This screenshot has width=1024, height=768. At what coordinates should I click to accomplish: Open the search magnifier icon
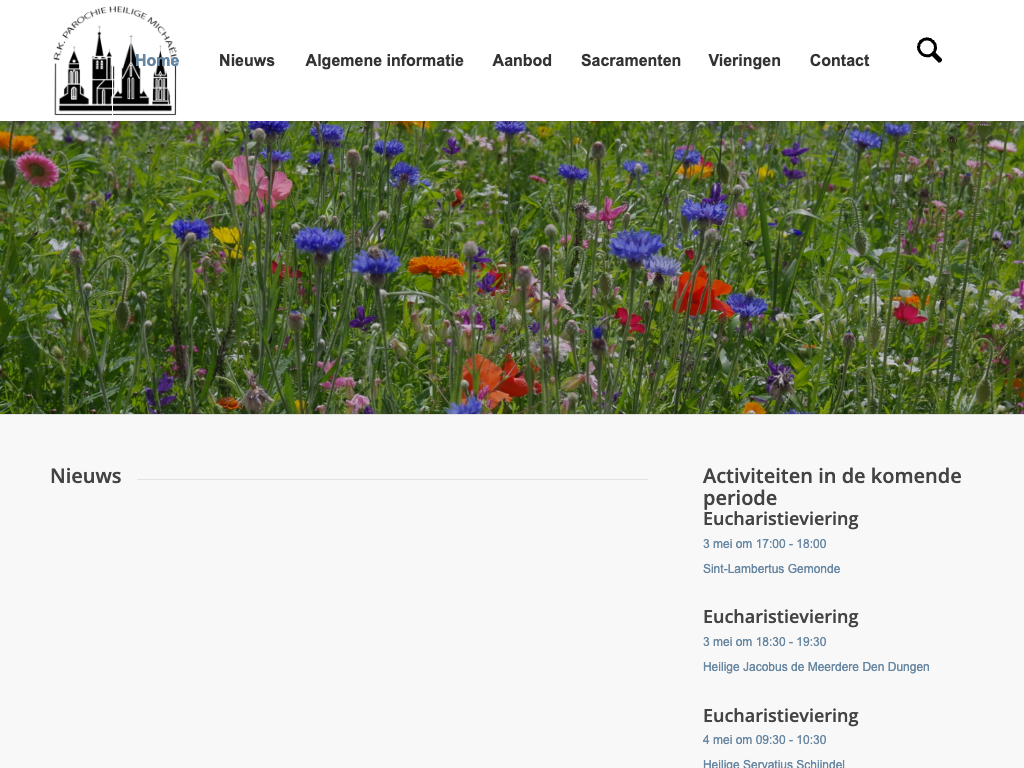(x=929, y=50)
